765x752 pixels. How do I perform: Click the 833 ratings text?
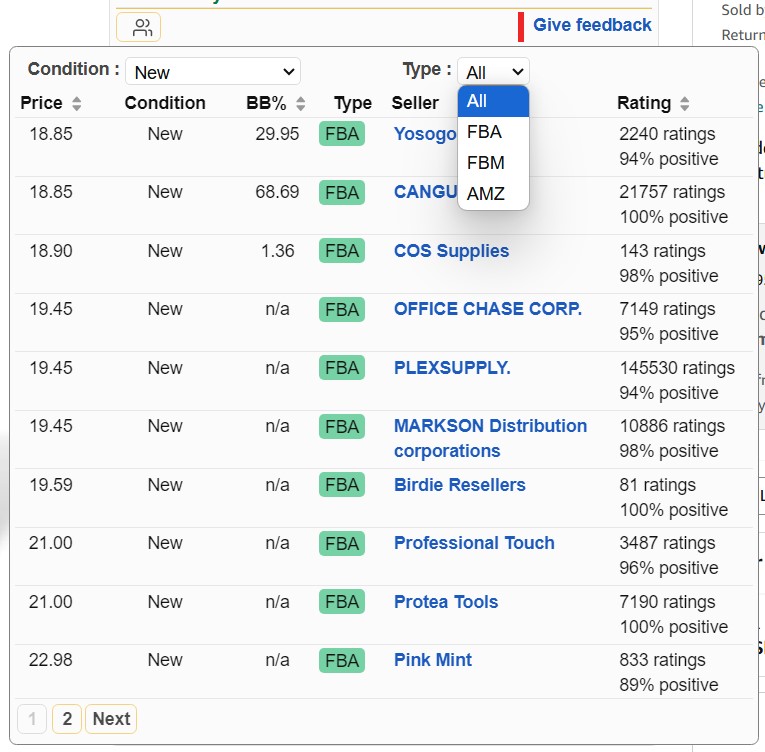[662, 660]
